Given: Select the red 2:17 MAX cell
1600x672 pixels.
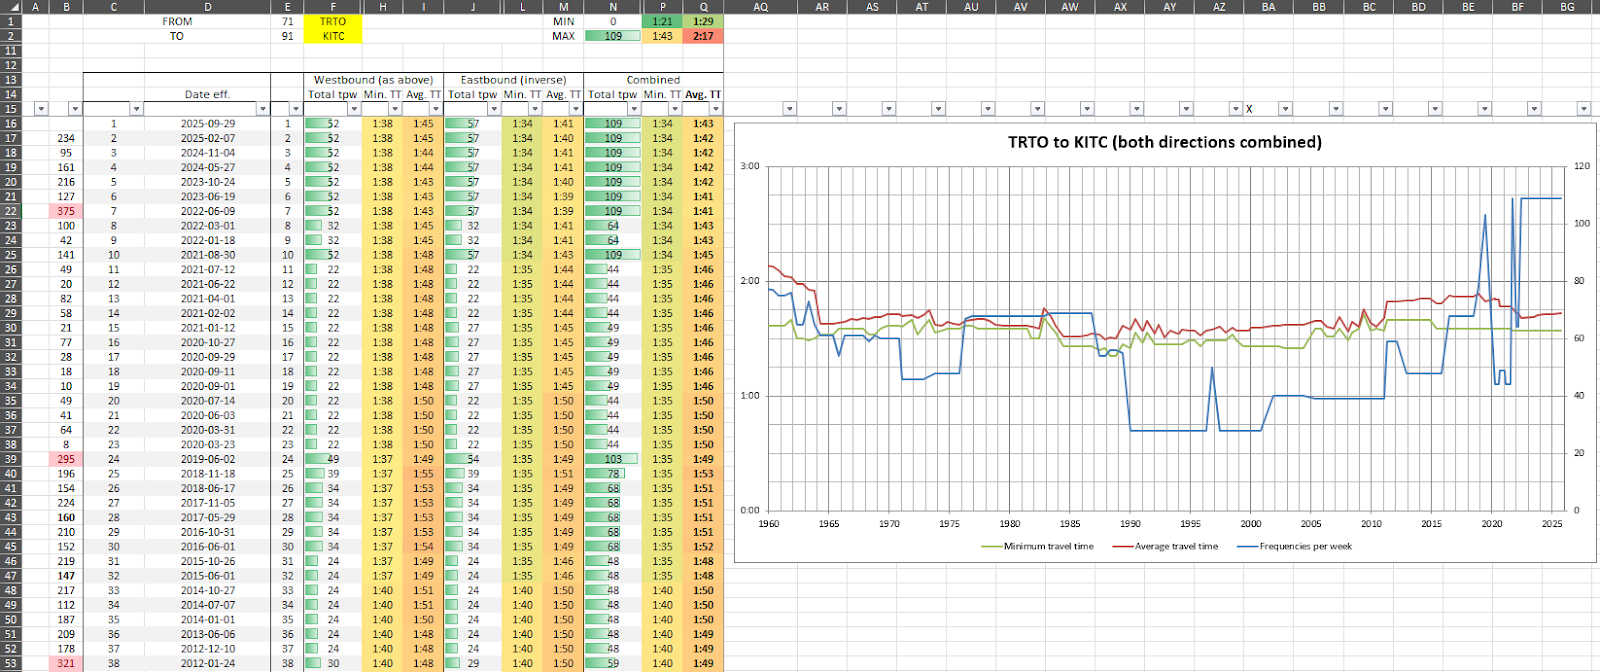Looking at the screenshot, I should pos(703,36).
